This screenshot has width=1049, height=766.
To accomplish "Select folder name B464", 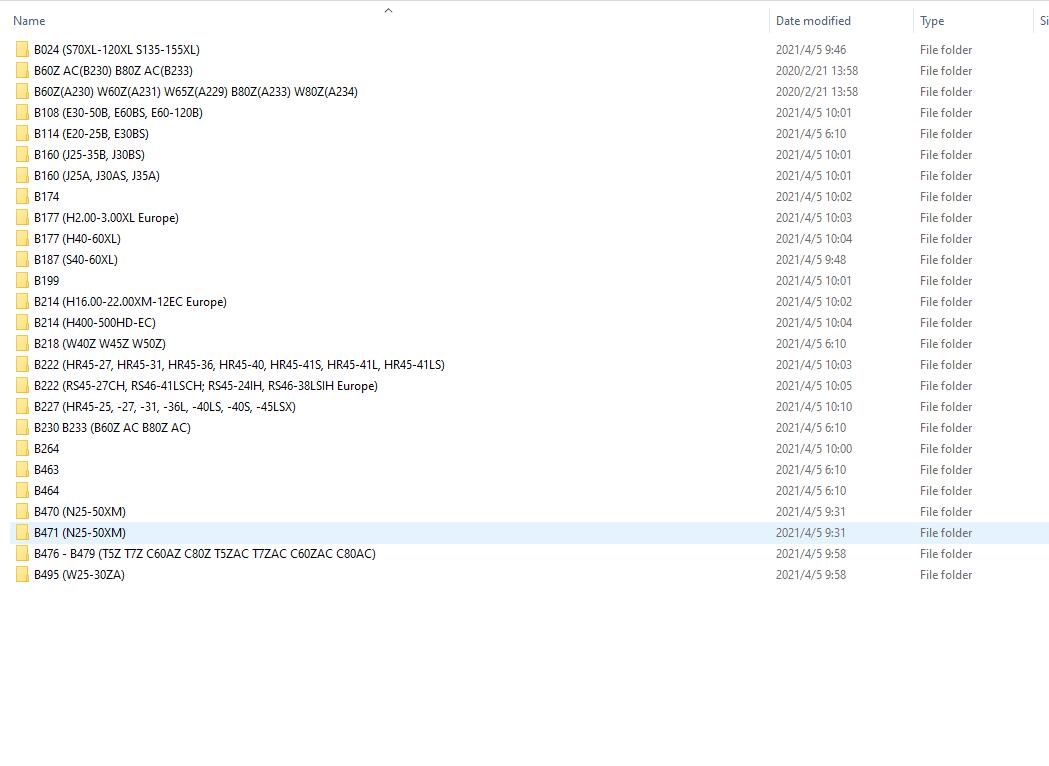I will (46, 490).
